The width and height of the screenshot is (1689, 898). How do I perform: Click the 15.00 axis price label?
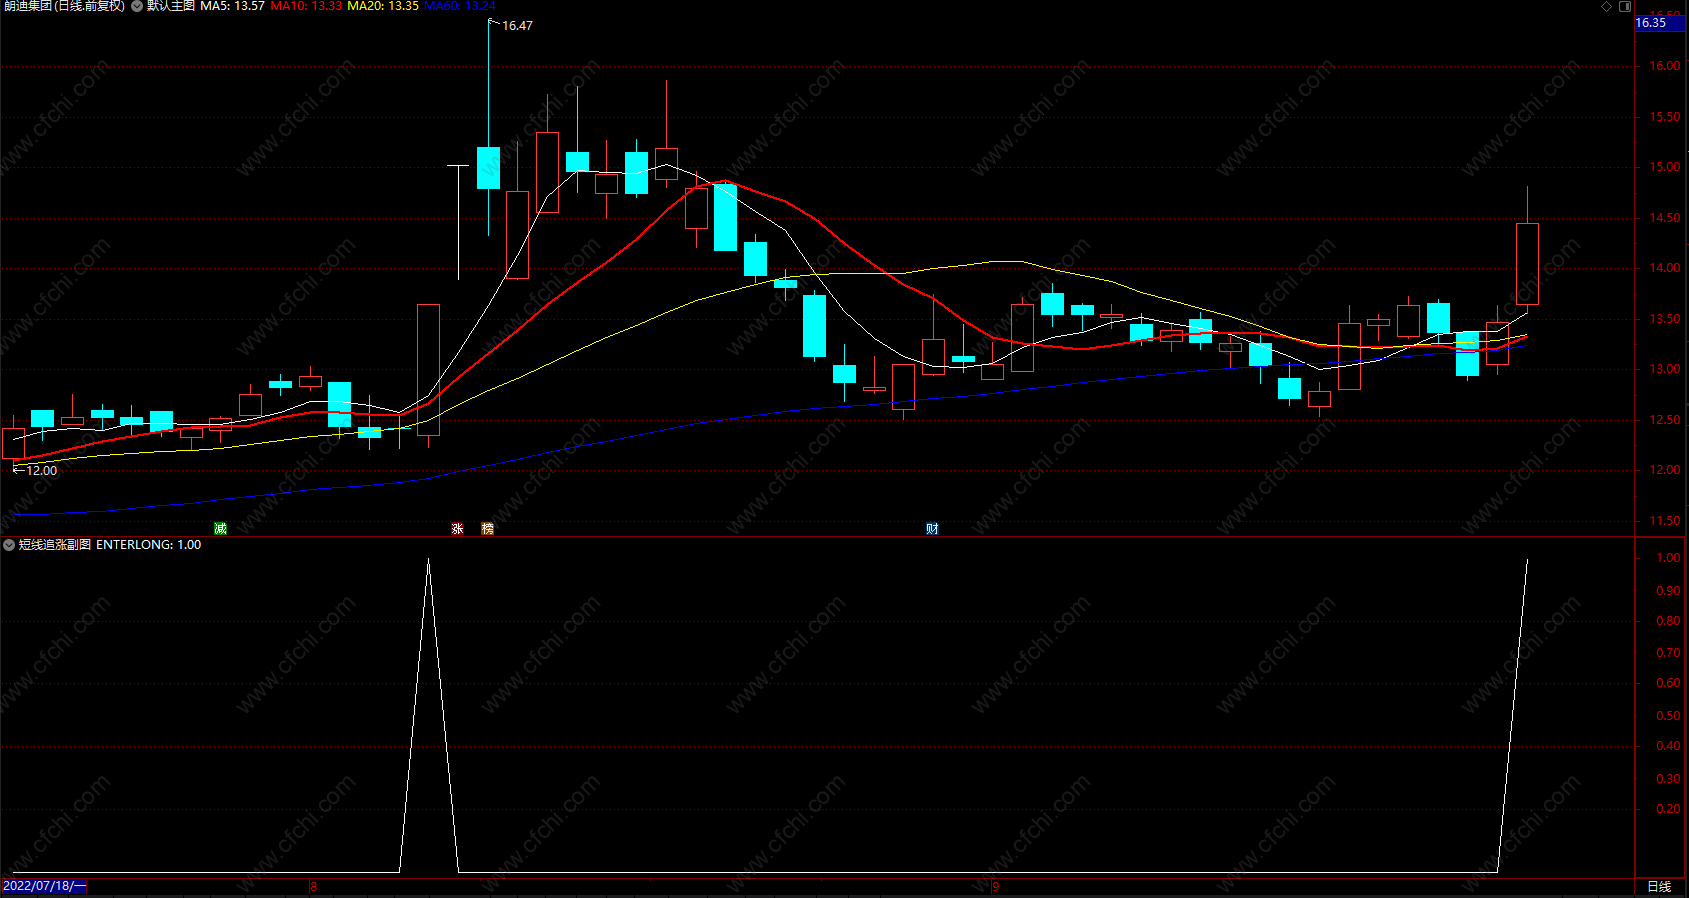[1665, 167]
